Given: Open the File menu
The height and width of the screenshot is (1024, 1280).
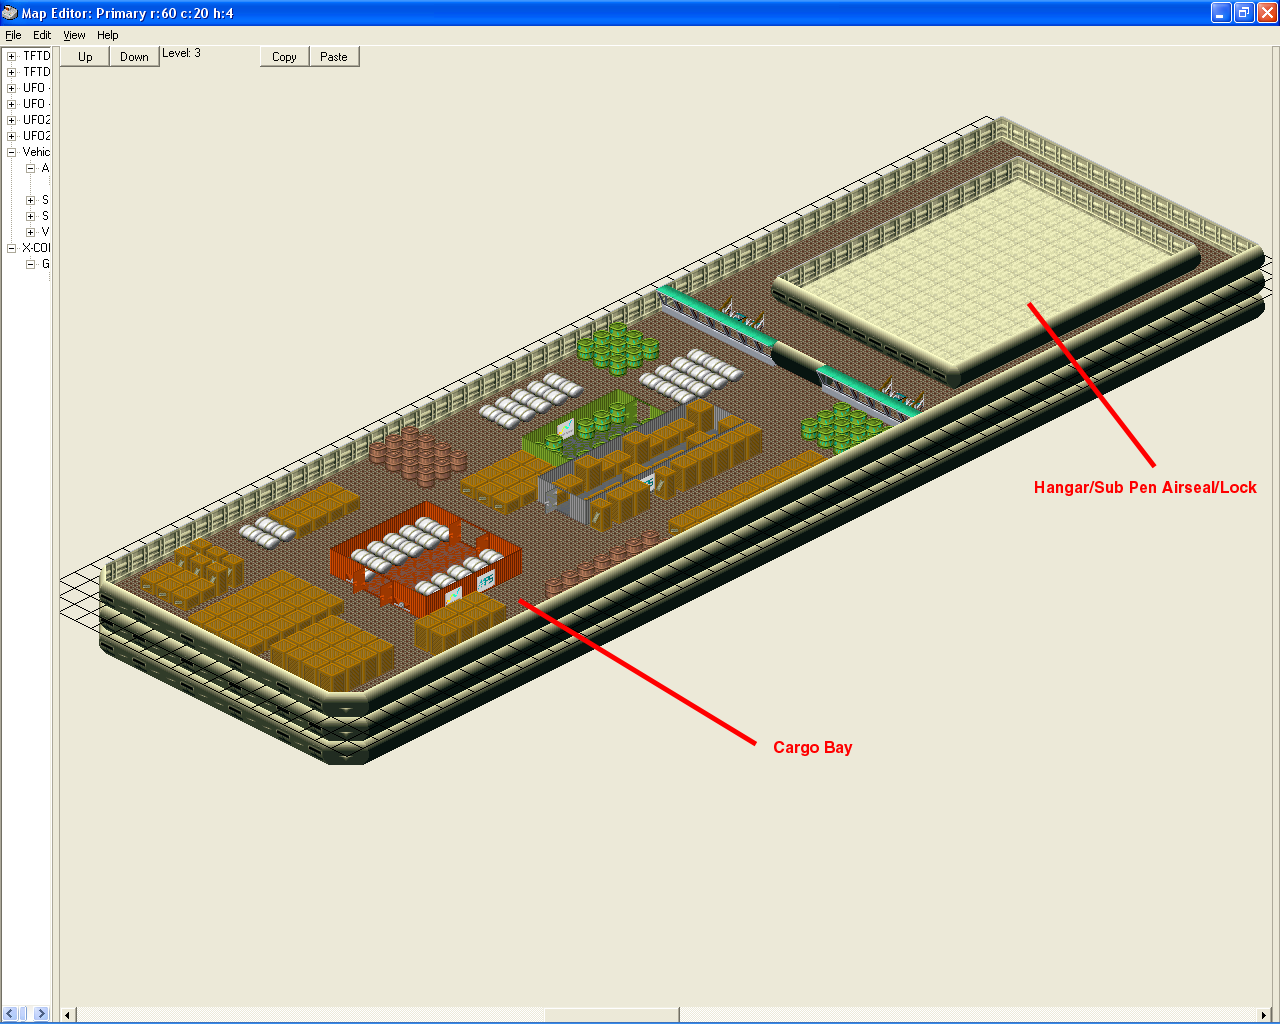Looking at the screenshot, I should tap(13, 35).
